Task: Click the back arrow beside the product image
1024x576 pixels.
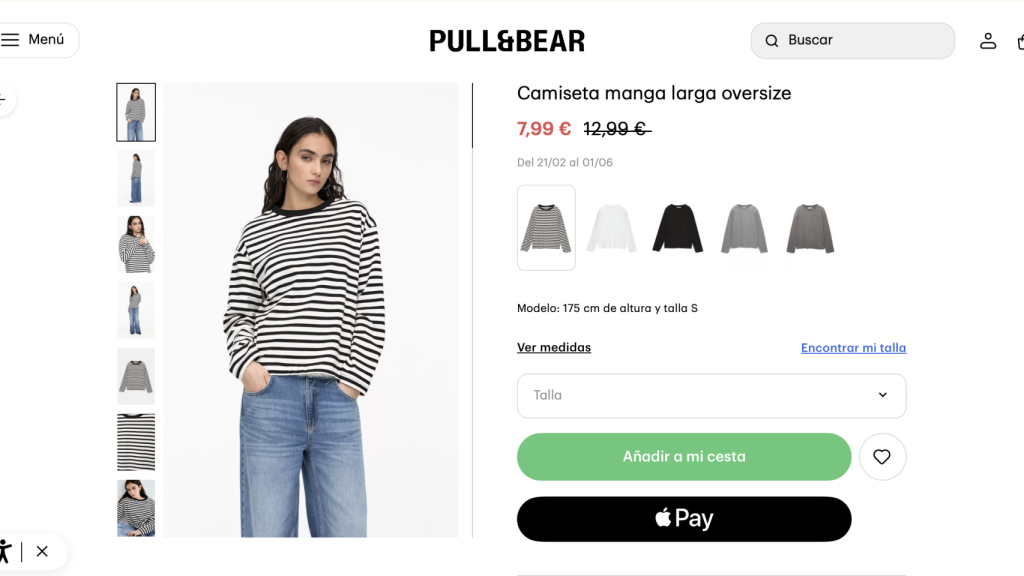Action: (x=3, y=99)
